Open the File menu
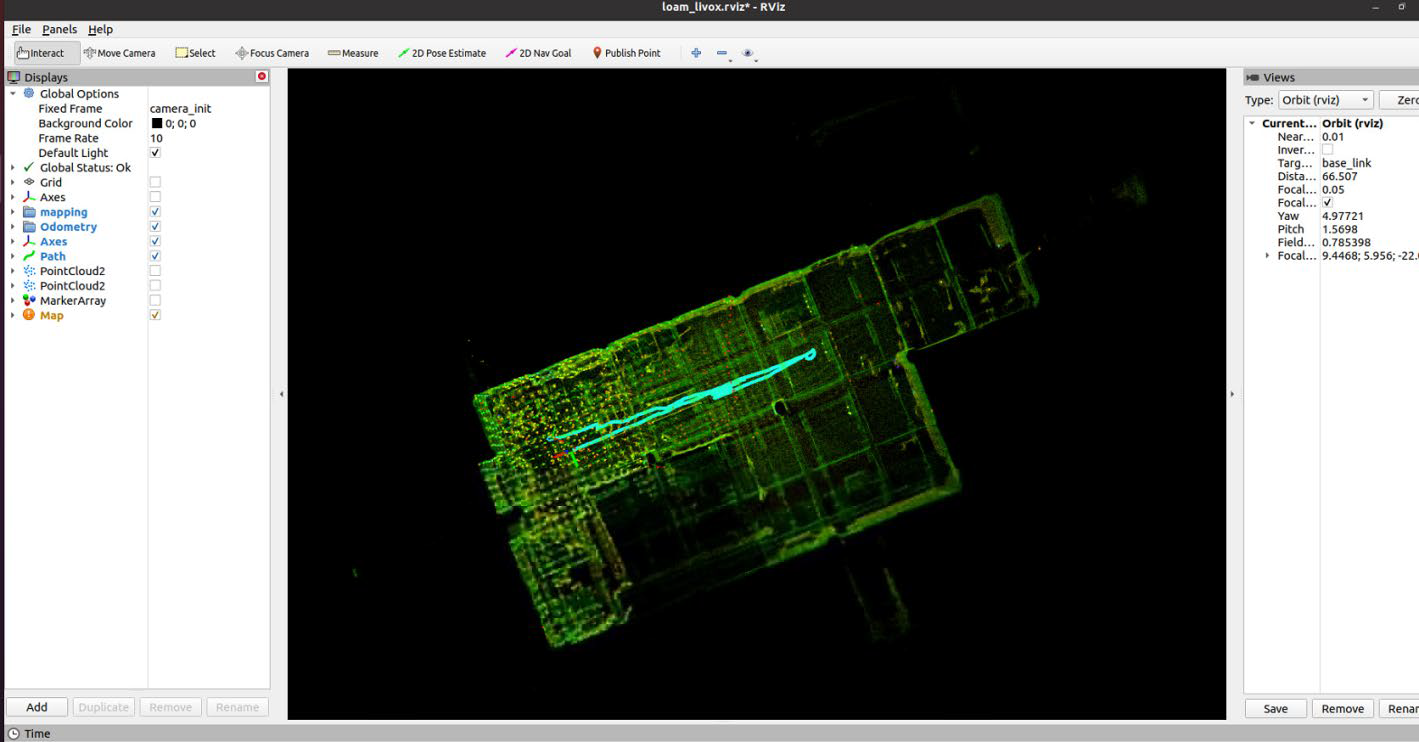 [21, 29]
